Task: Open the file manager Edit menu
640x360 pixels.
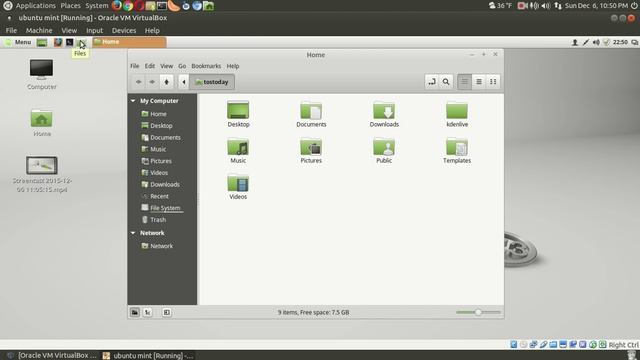Action: coord(150,66)
